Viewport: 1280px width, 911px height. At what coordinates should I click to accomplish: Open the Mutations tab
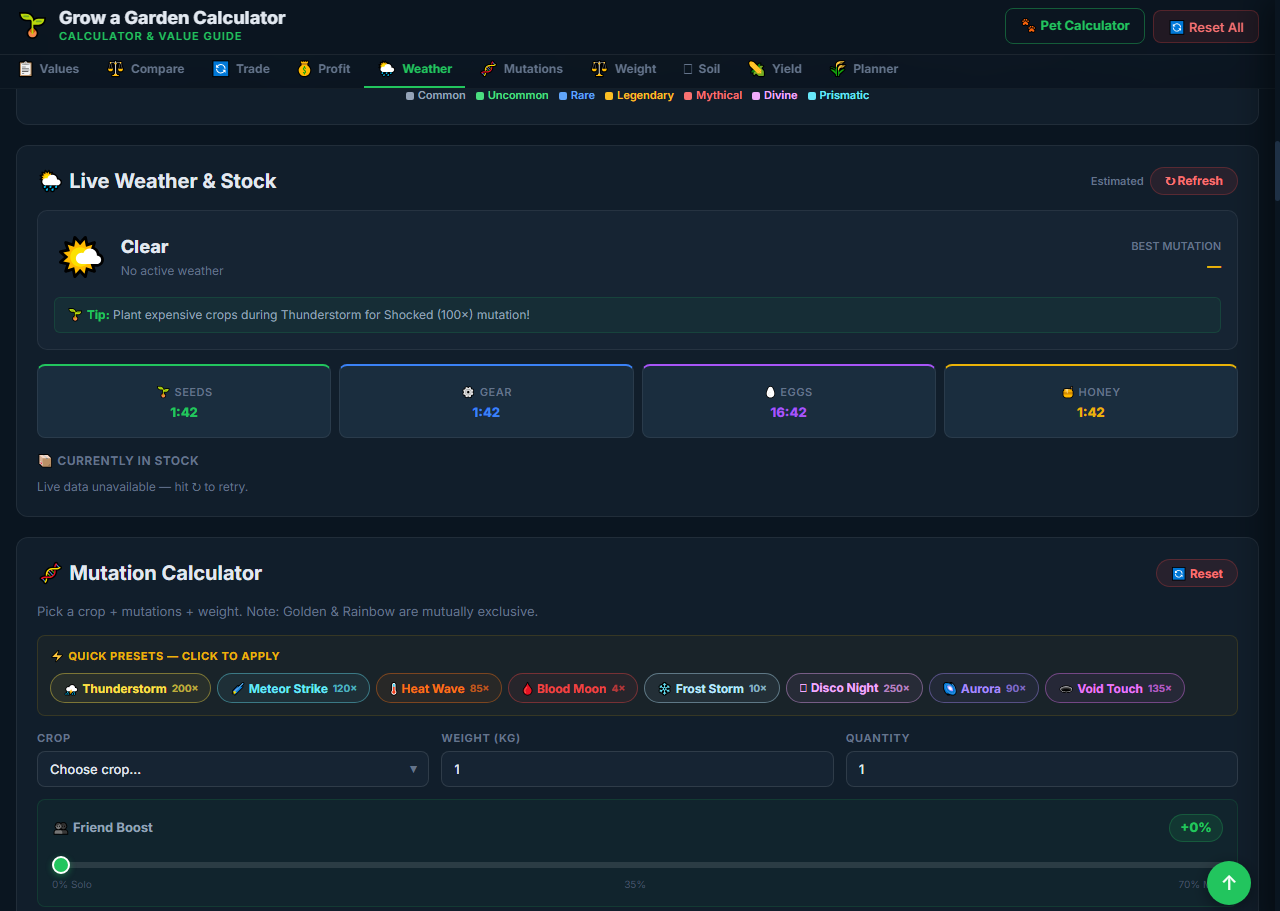coord(521,69)
